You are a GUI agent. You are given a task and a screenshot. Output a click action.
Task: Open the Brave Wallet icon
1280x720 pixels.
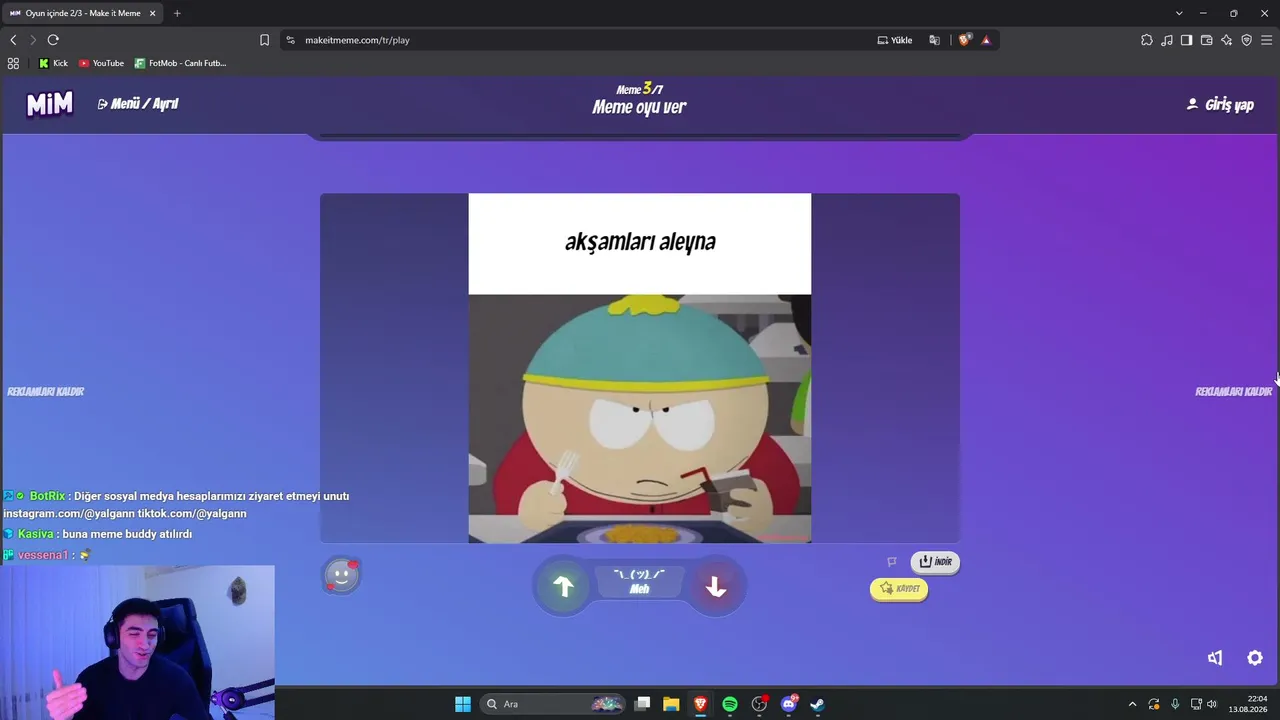tap(1207, 40)
